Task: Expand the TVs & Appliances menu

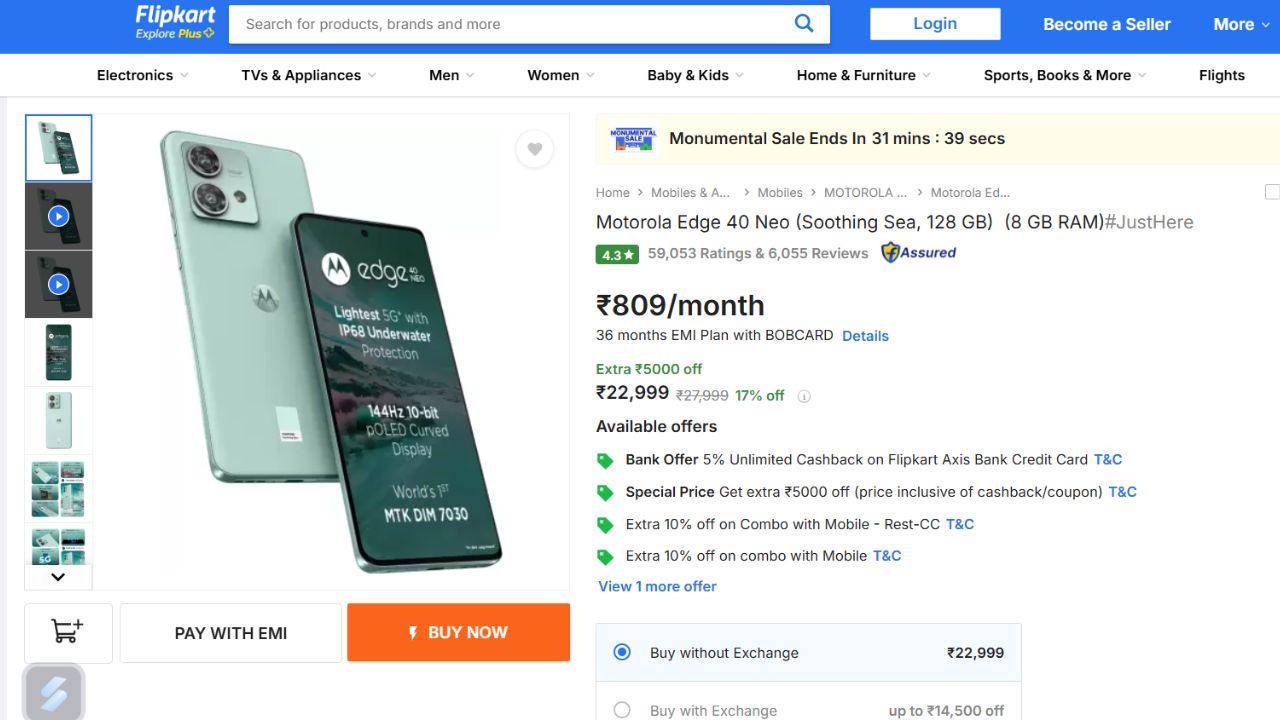Action: pos(309,75)
